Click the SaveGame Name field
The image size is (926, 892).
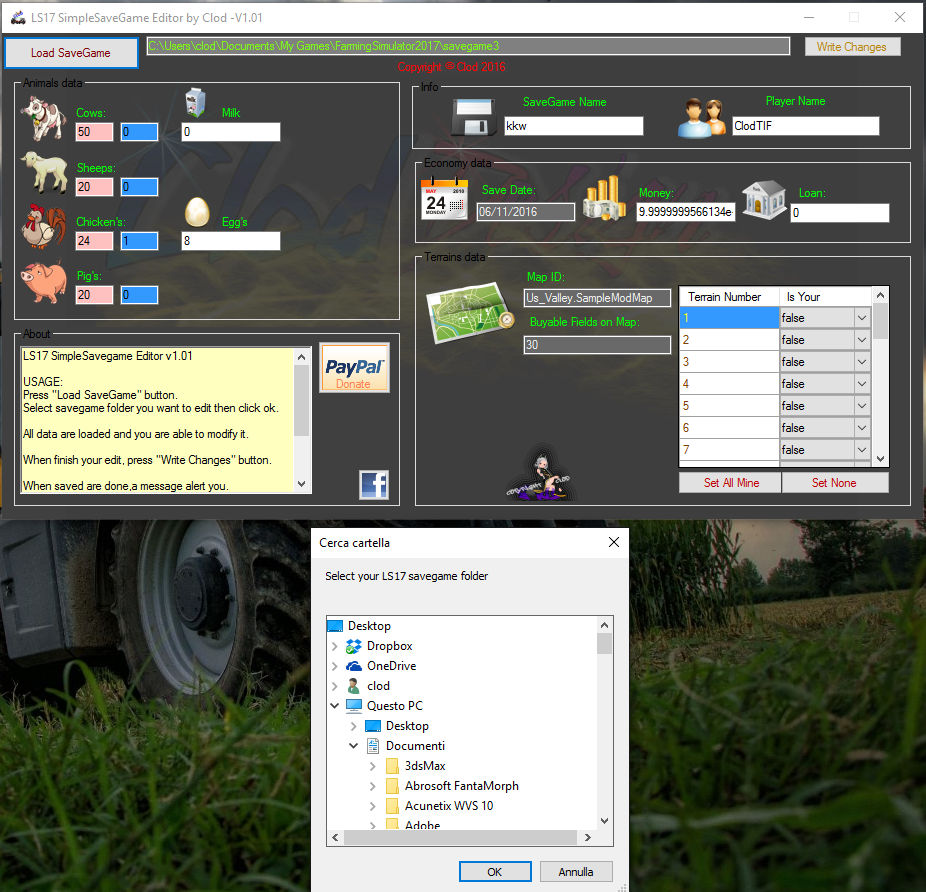click(573, 126)
